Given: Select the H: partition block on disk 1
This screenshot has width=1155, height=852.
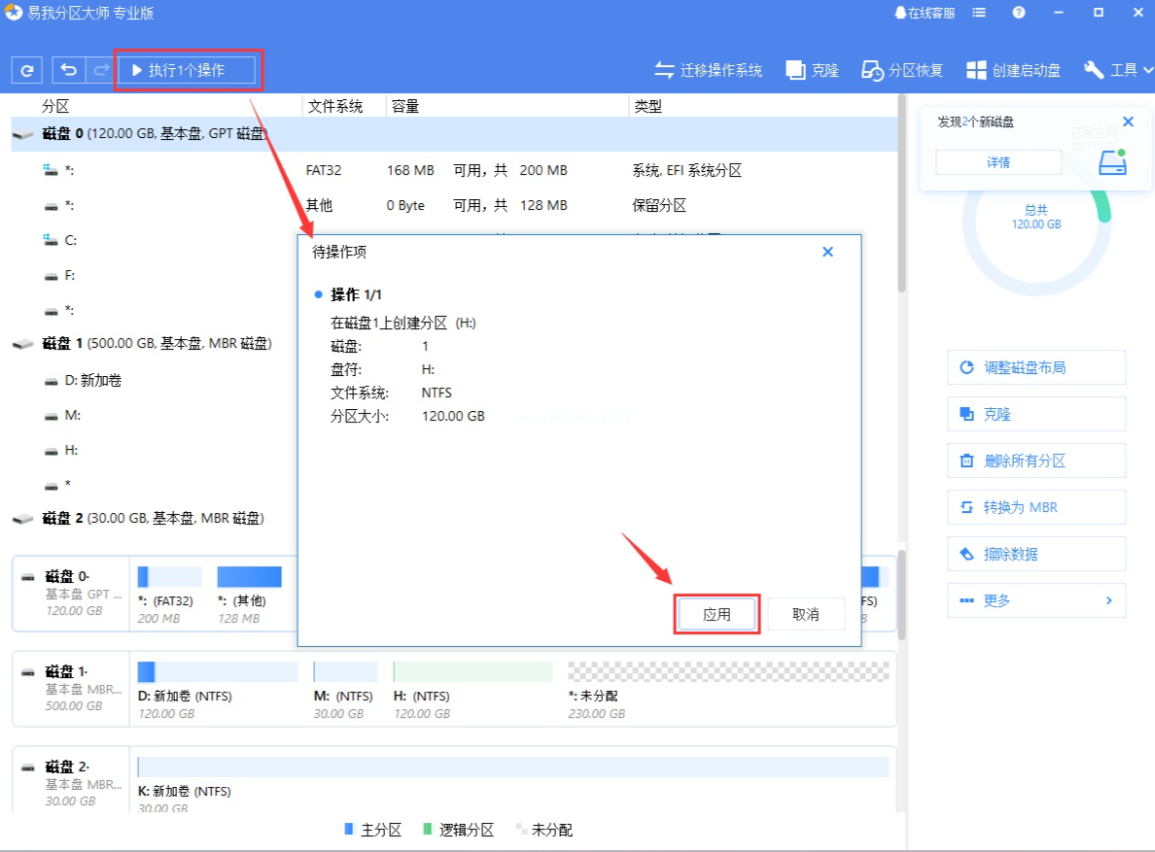Looking at the screenshot, I should tap(472, 690).
